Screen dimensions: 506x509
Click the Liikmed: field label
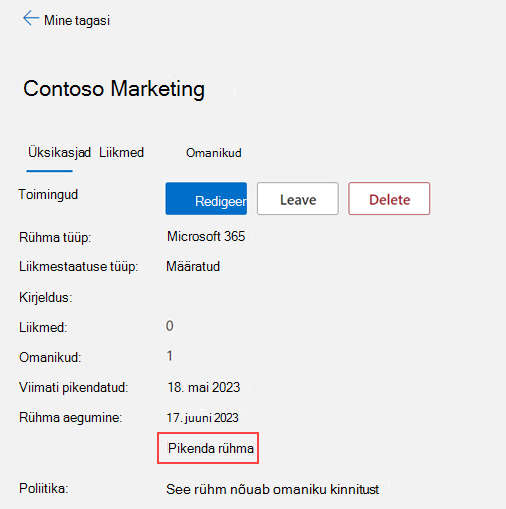point(43,328)
